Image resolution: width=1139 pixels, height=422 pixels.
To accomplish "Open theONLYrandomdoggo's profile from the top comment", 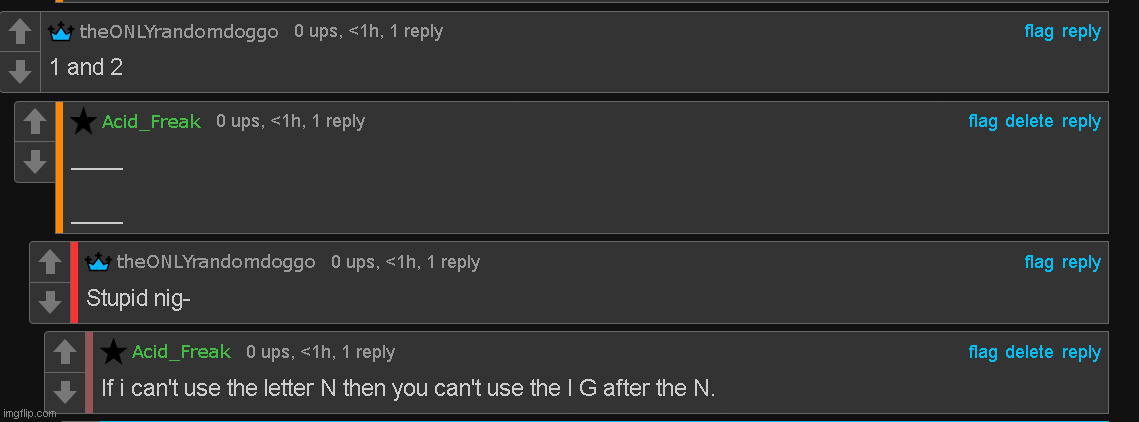I will click(x=179, y=32).
